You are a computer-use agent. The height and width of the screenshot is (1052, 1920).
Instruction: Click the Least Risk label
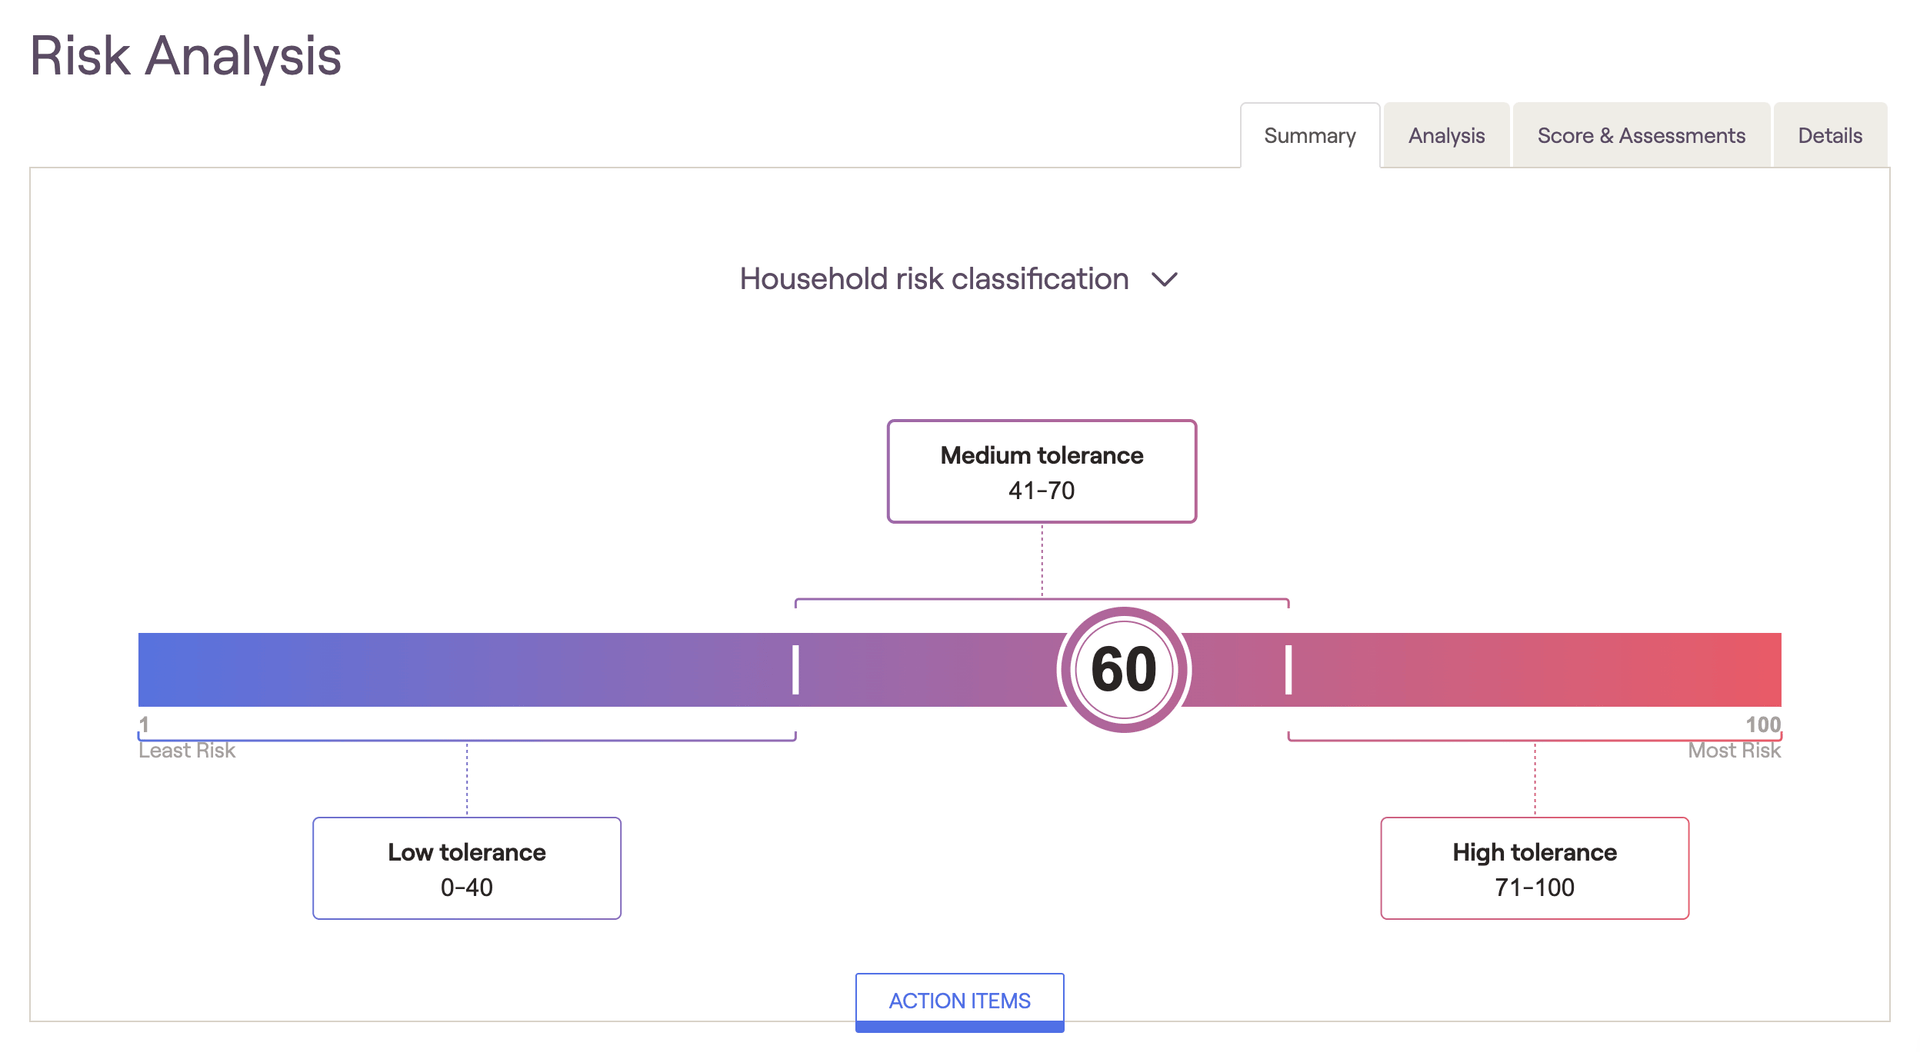187,751
